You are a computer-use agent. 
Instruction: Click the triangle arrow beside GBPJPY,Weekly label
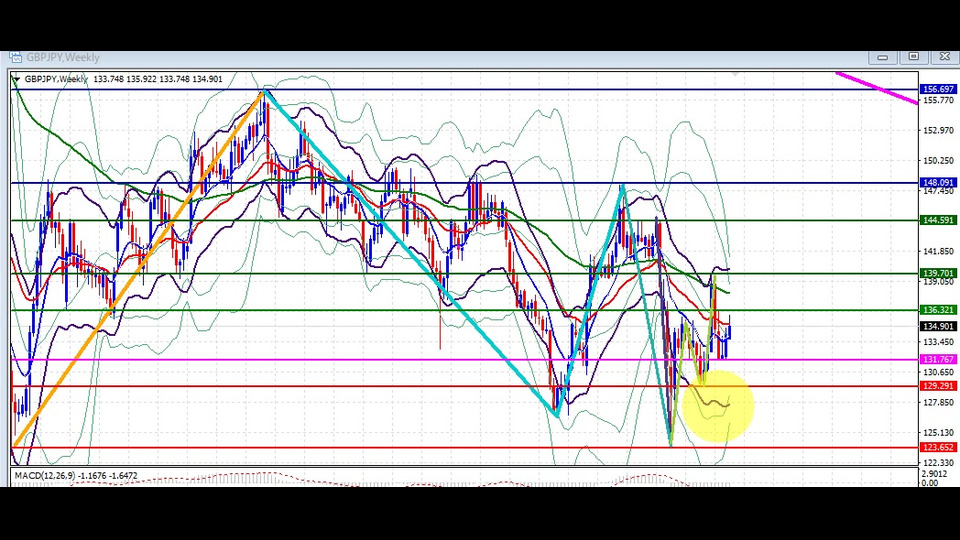pos(17,79)
